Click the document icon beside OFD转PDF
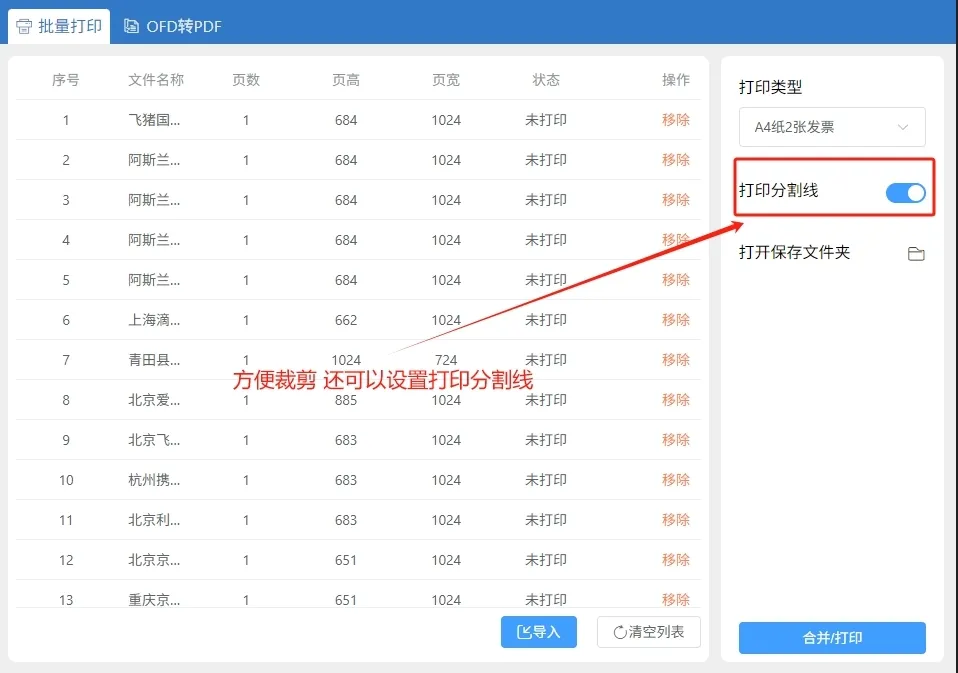The image size is (958, 673). tap(131, 26)
